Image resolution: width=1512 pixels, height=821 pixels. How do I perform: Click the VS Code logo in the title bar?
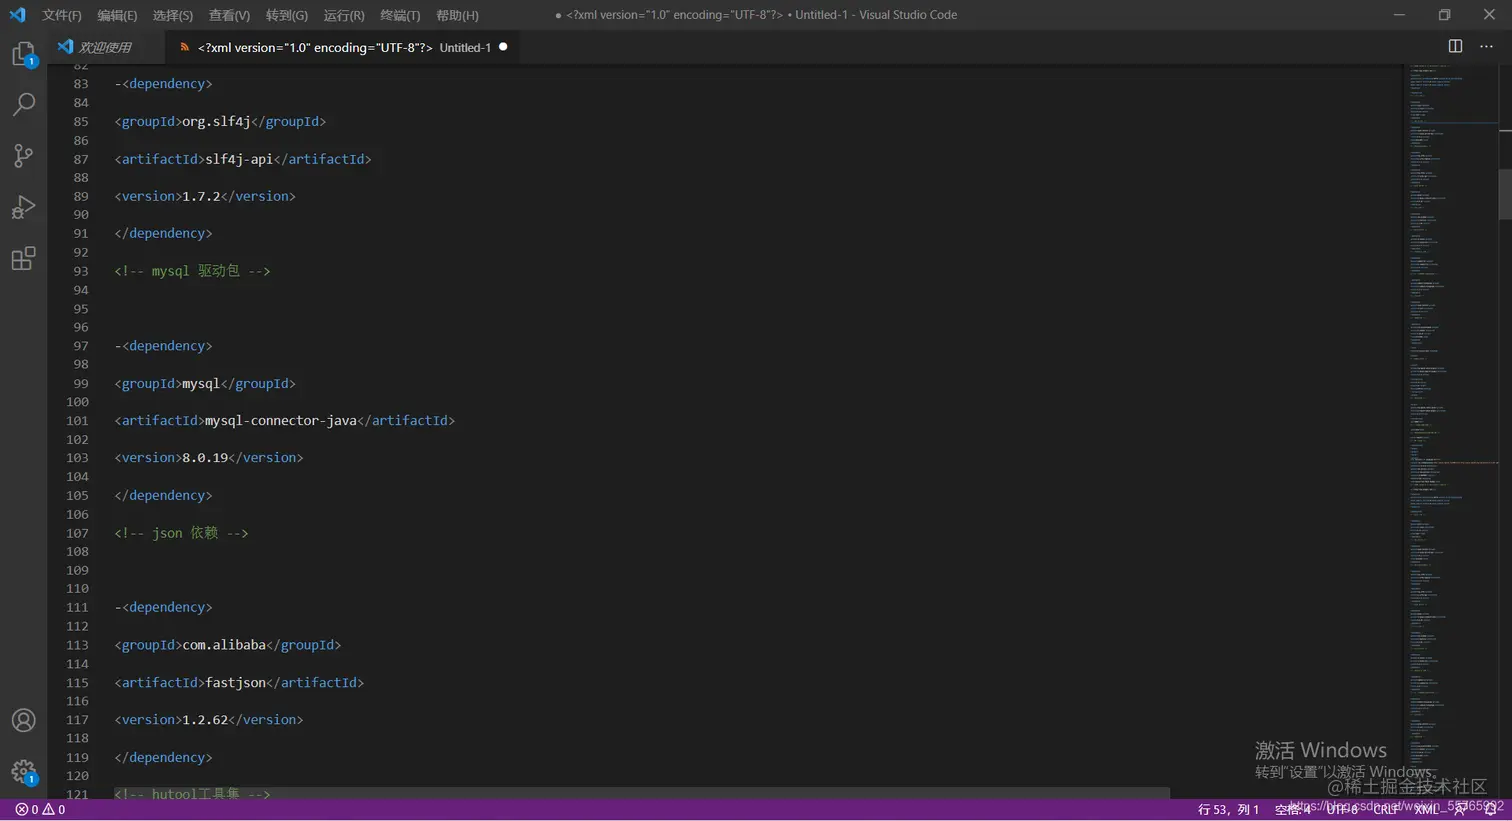[17, 15]
